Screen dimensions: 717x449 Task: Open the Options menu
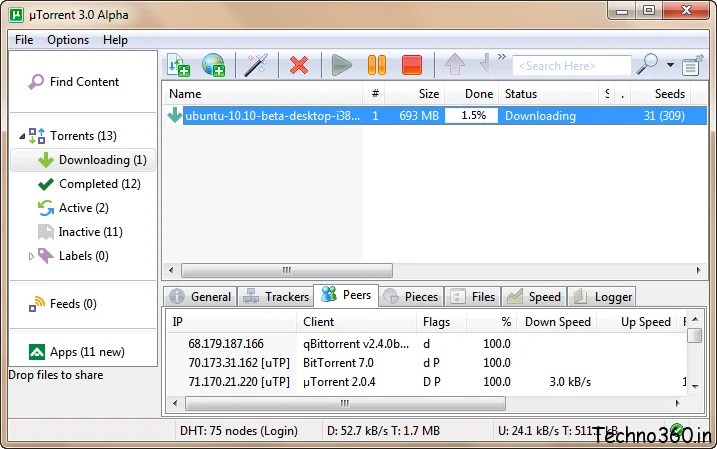coord(68,40)
